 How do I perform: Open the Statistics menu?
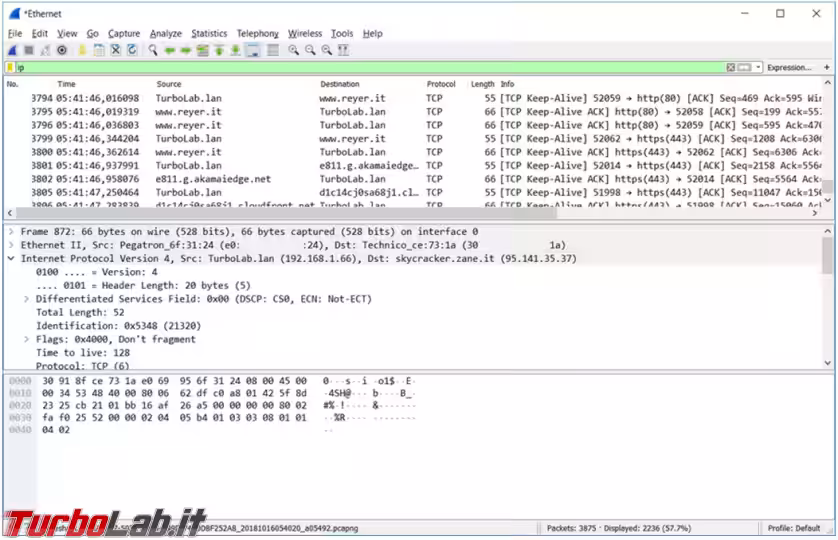point(209,33)
